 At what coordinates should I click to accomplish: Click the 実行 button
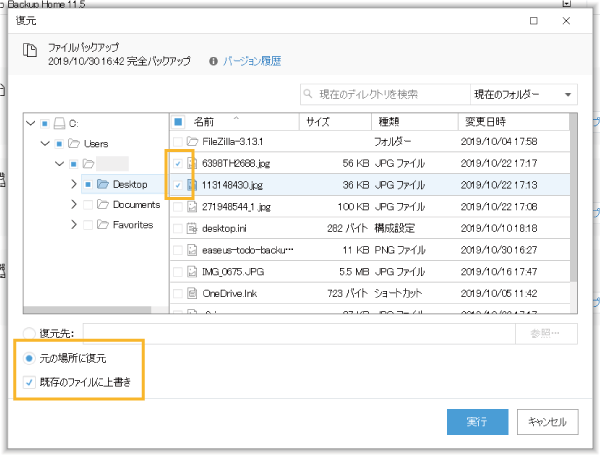click(x=478, y=422)
